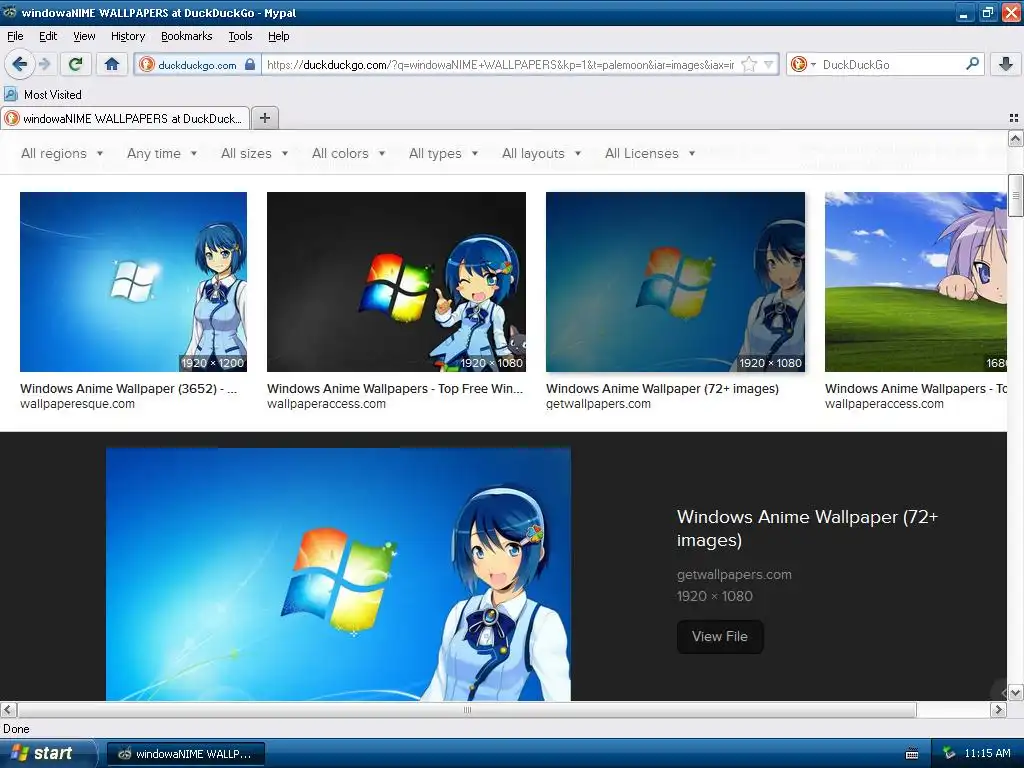Image resolution: width=1024 pixels, height=768 pixels.
Task: Open the Most Visited bookmarks folder
Action: click(x=43, y=95)
